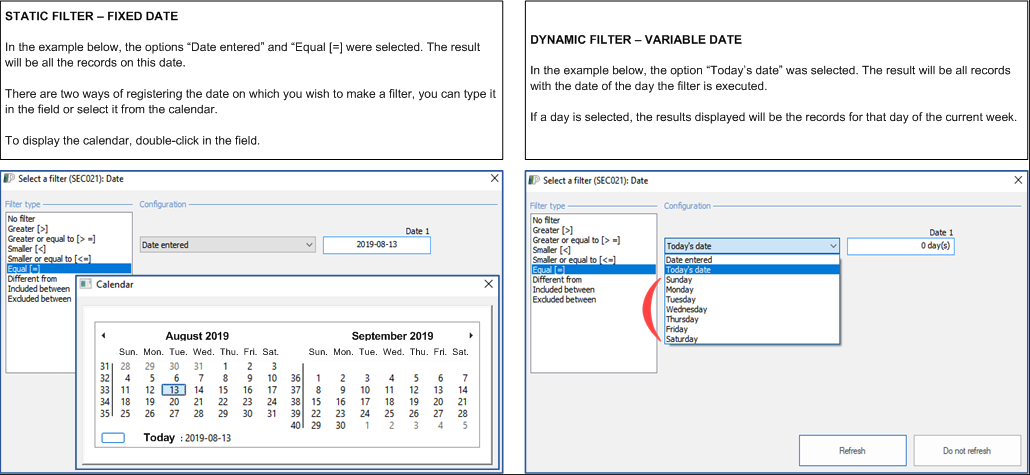Close the Calendar popup window
The image size is (1030, 475).
pyautogui.click(x=488, y=284)
